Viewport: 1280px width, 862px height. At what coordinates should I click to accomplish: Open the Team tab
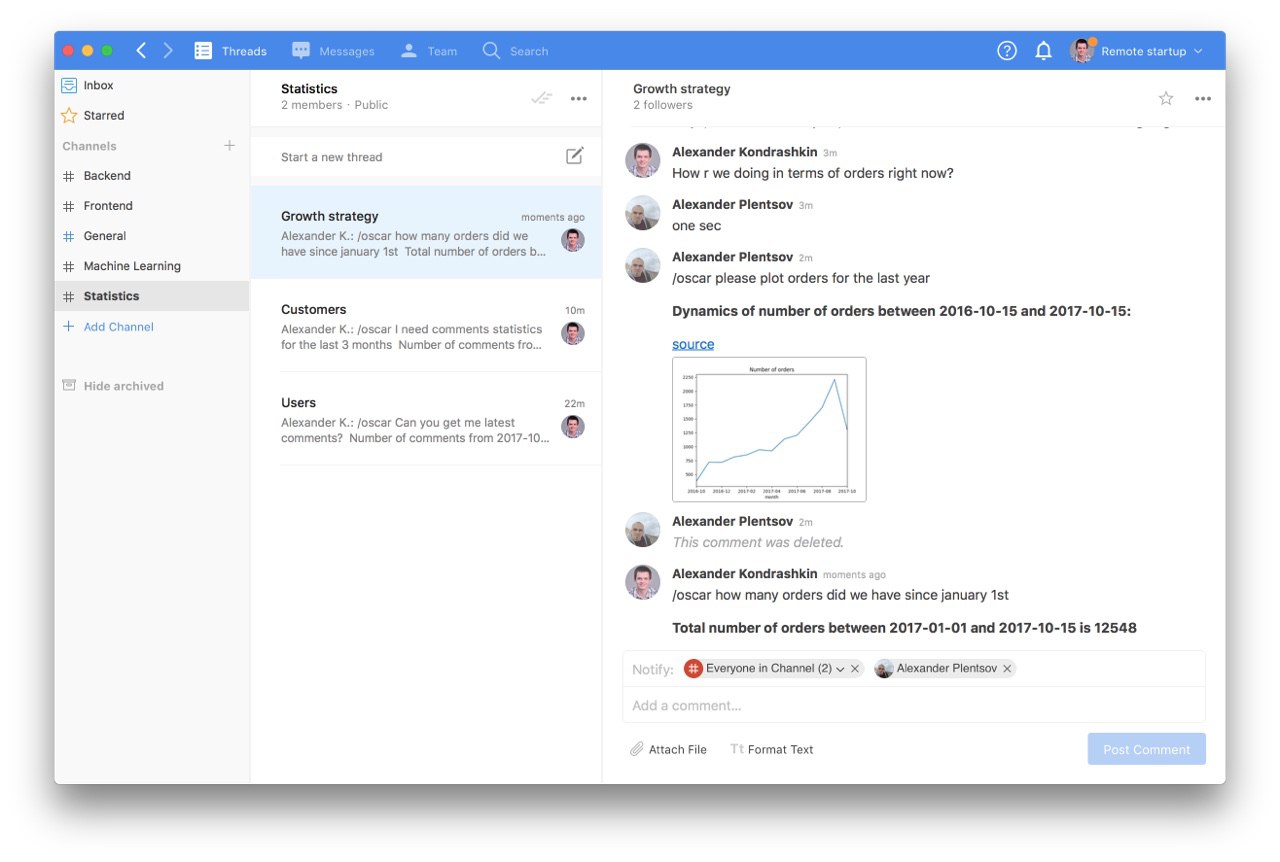428,51
